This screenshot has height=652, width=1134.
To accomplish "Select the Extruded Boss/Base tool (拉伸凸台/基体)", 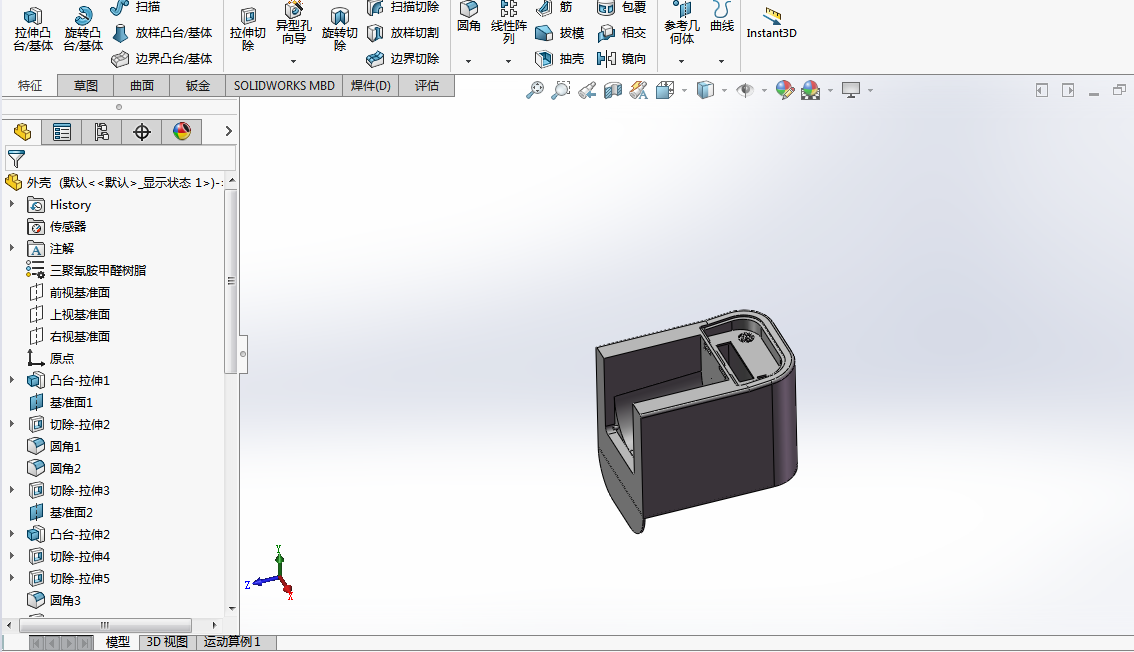I will pos(33,30).
